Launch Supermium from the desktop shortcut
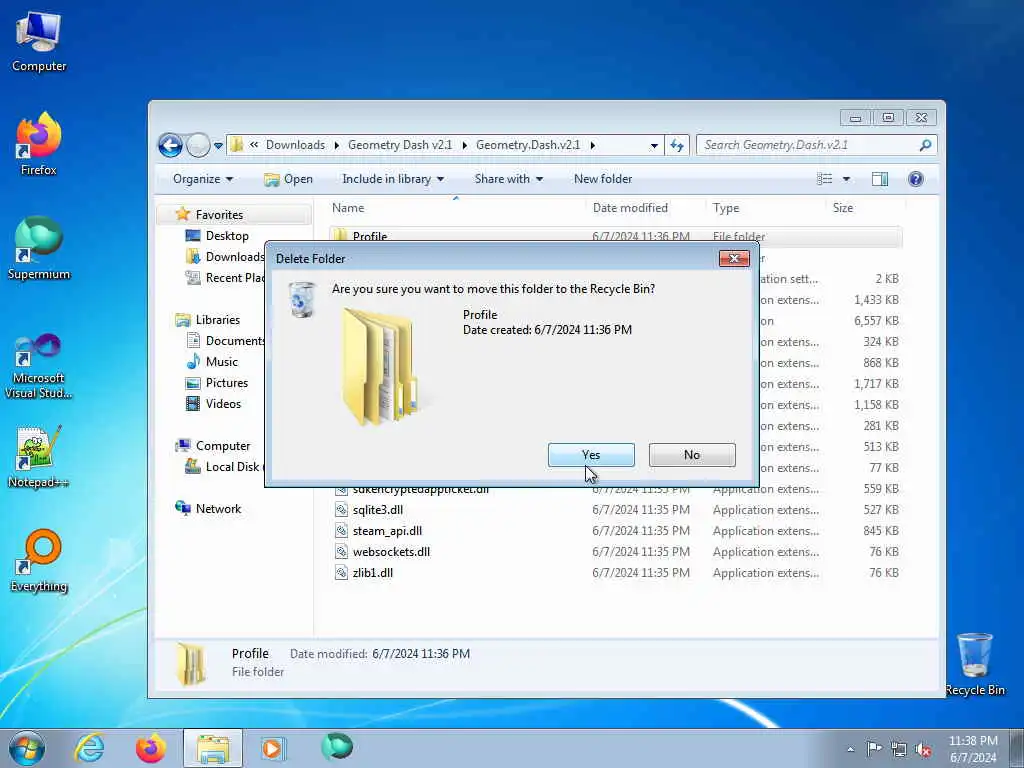This screenshot has width=1024, height=768. 39,248
